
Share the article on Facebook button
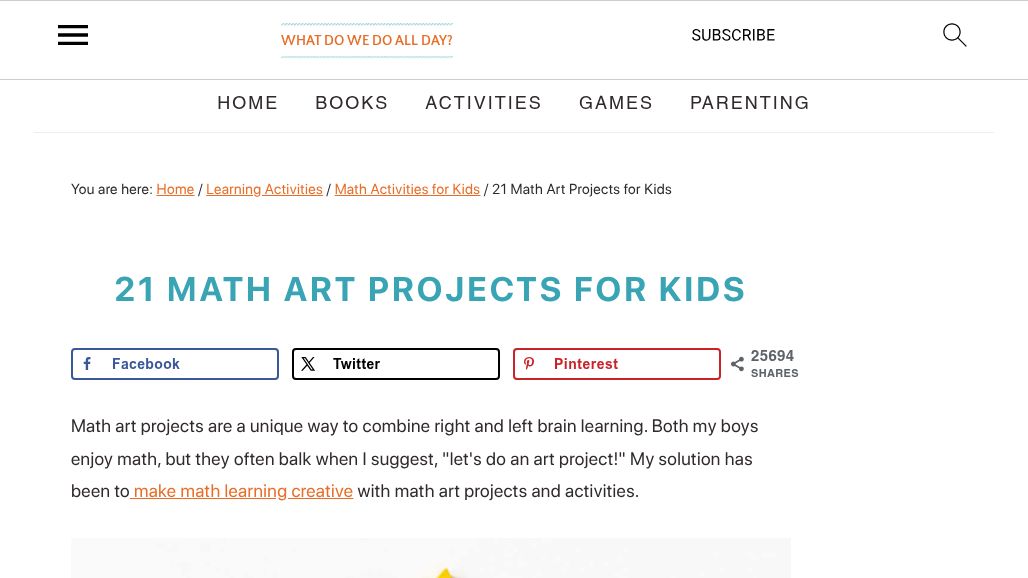175,364
